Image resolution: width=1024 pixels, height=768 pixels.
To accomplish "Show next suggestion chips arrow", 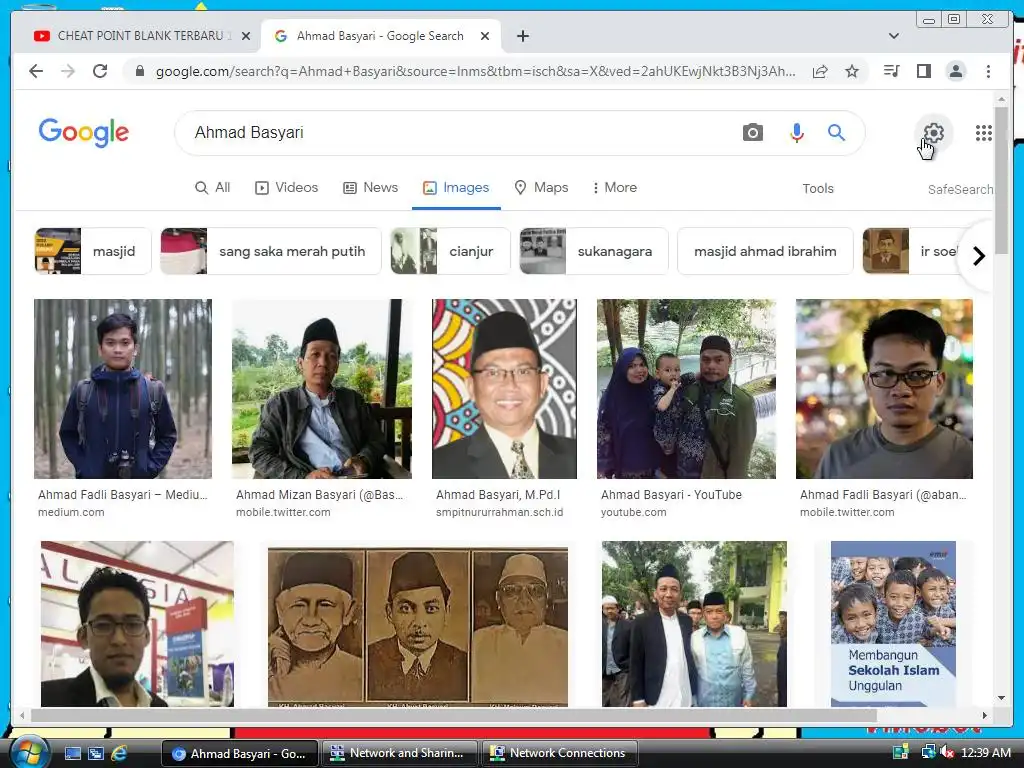I will 978,256.
